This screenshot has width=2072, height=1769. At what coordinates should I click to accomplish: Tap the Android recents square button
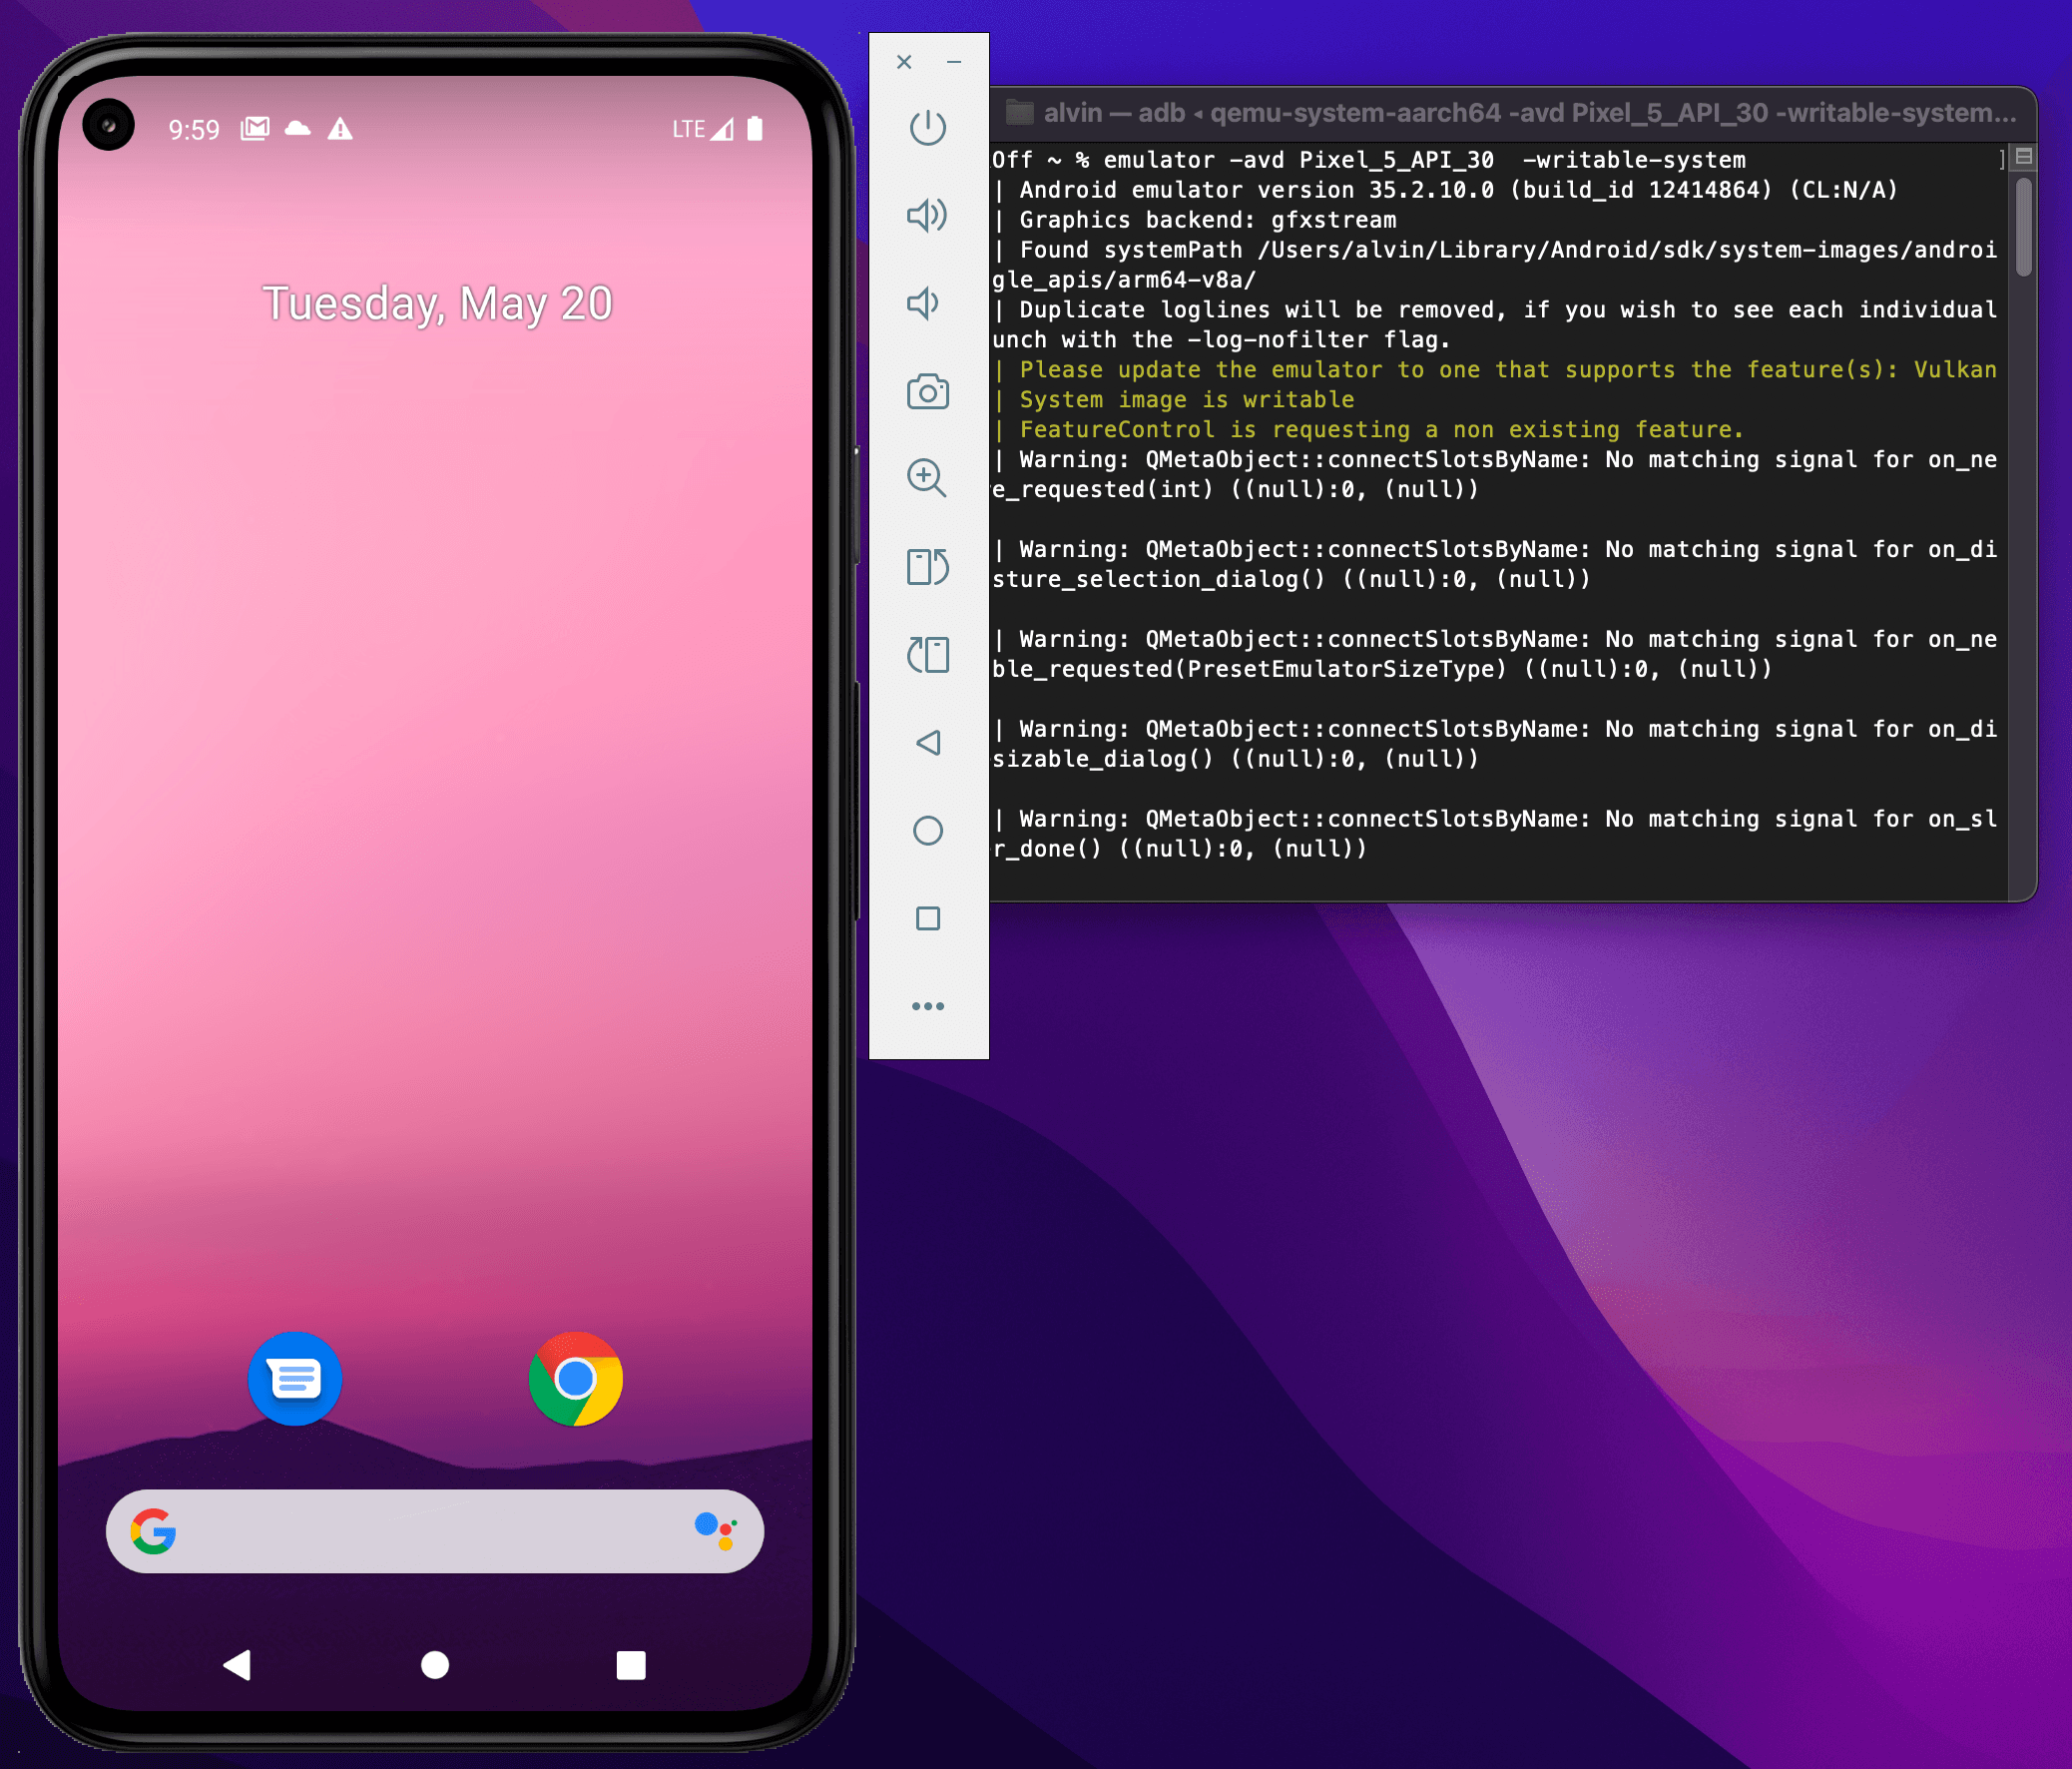(631, 1665)
